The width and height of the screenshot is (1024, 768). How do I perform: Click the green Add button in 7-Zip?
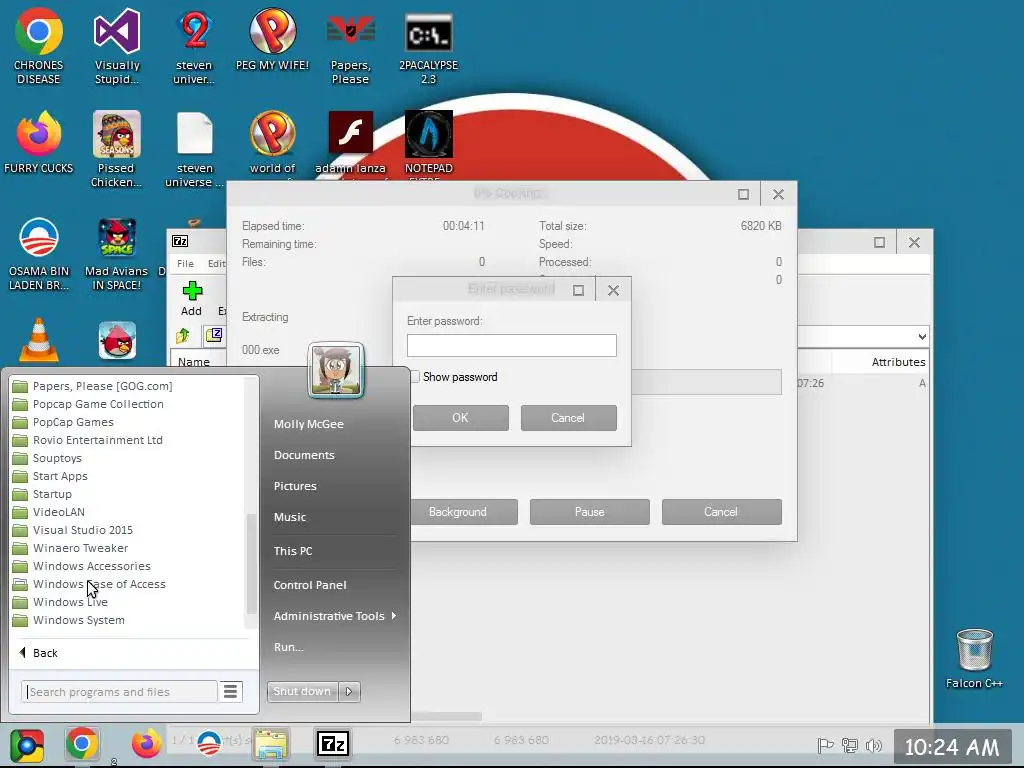coord(191,298)
